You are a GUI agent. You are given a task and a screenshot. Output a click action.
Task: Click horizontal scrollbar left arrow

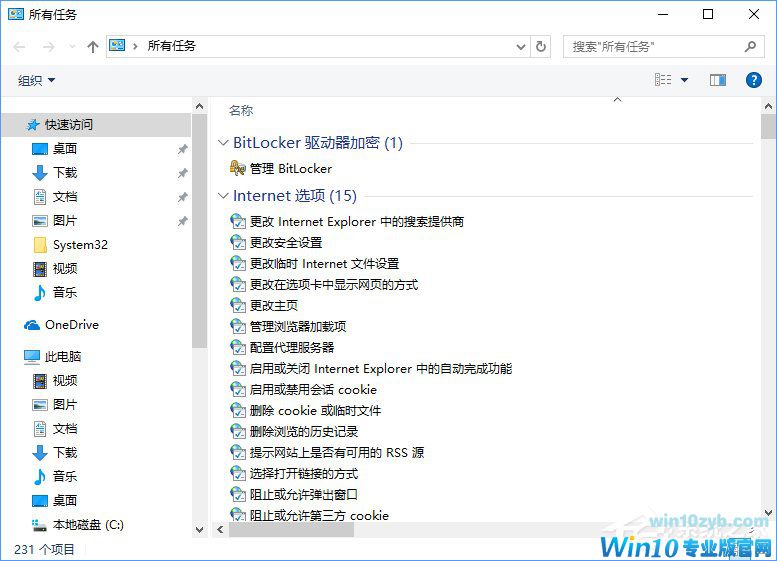(x=221, y=530)
